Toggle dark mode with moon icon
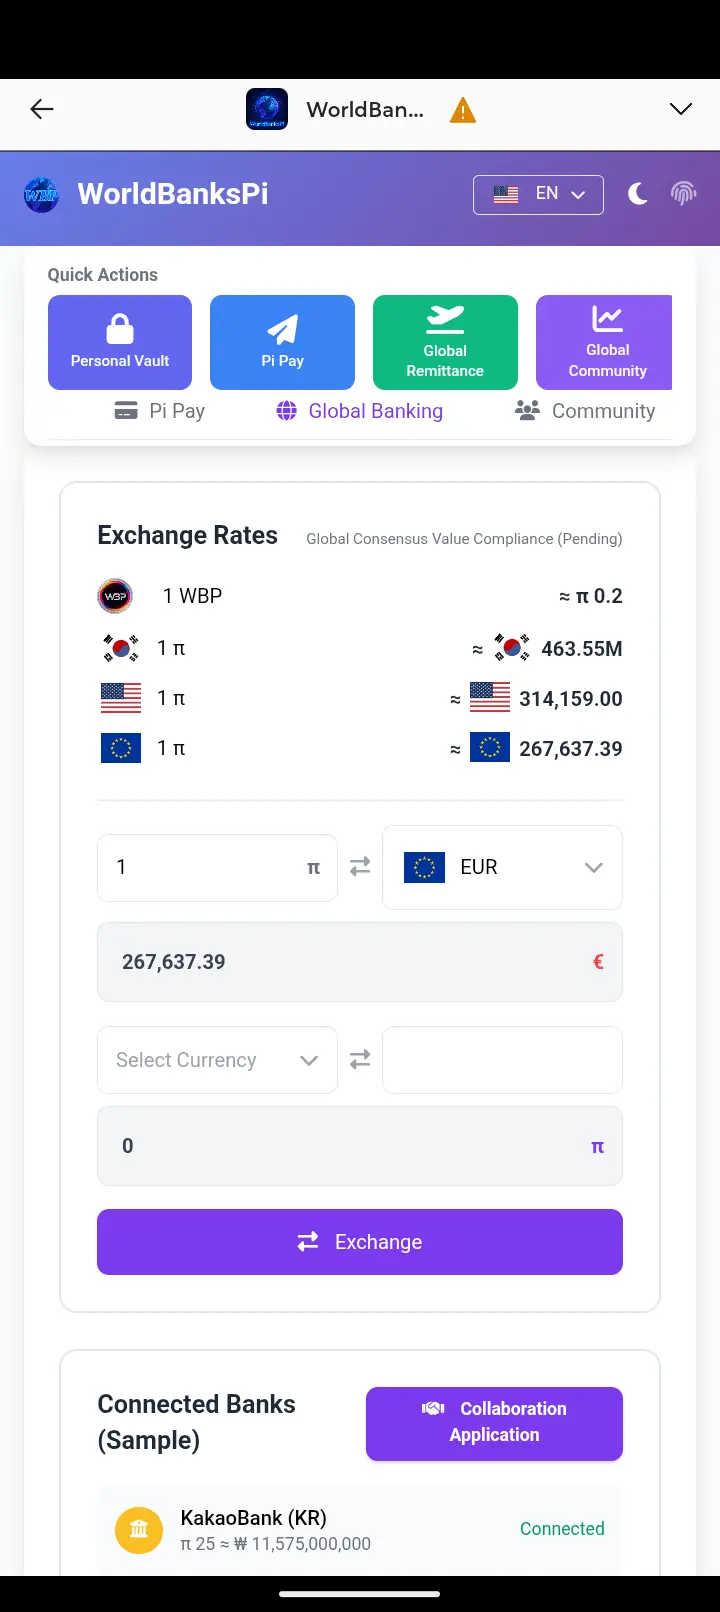 (x=637, y=194)
